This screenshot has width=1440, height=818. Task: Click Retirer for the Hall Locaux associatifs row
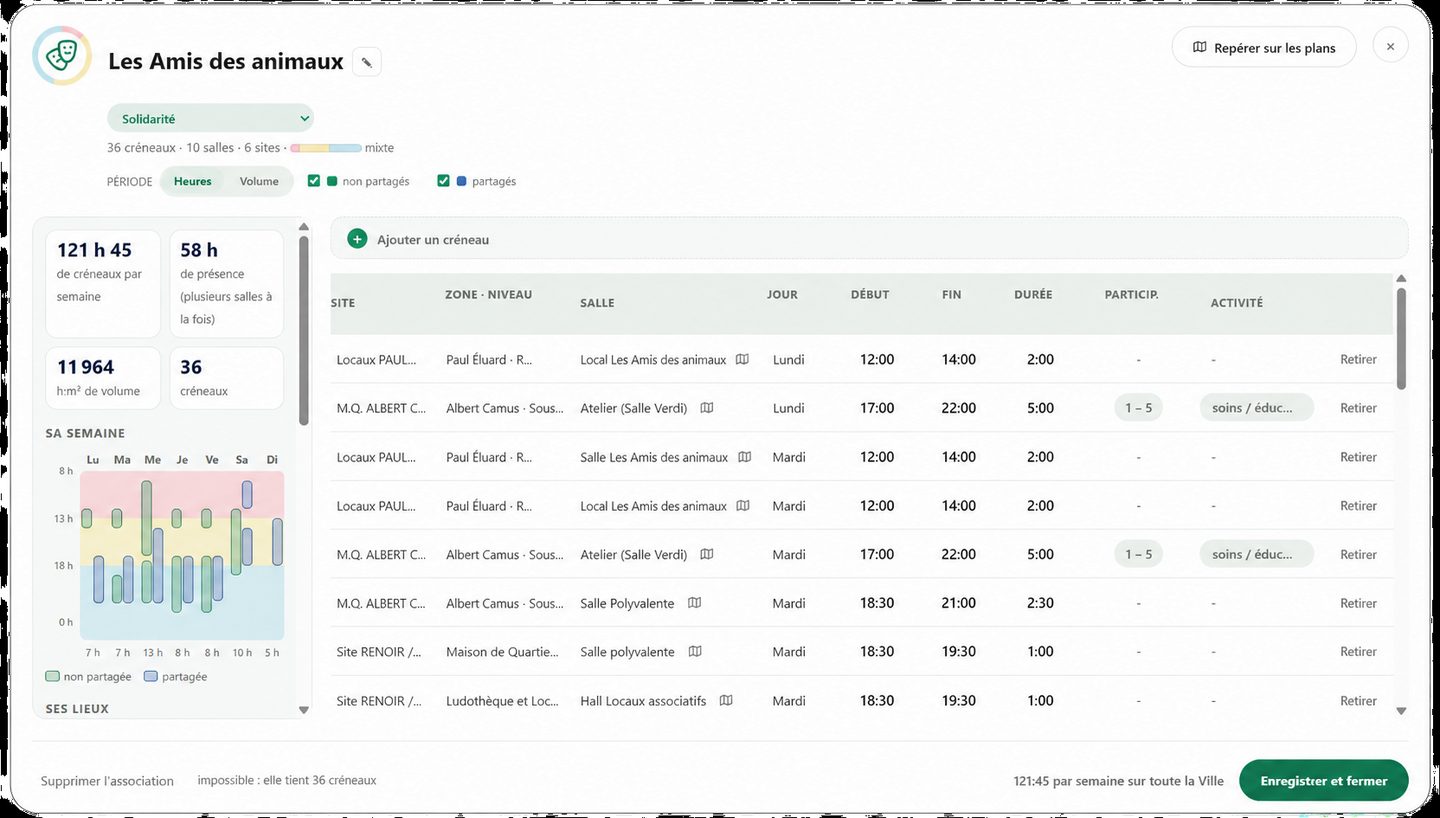point(1358,701)
